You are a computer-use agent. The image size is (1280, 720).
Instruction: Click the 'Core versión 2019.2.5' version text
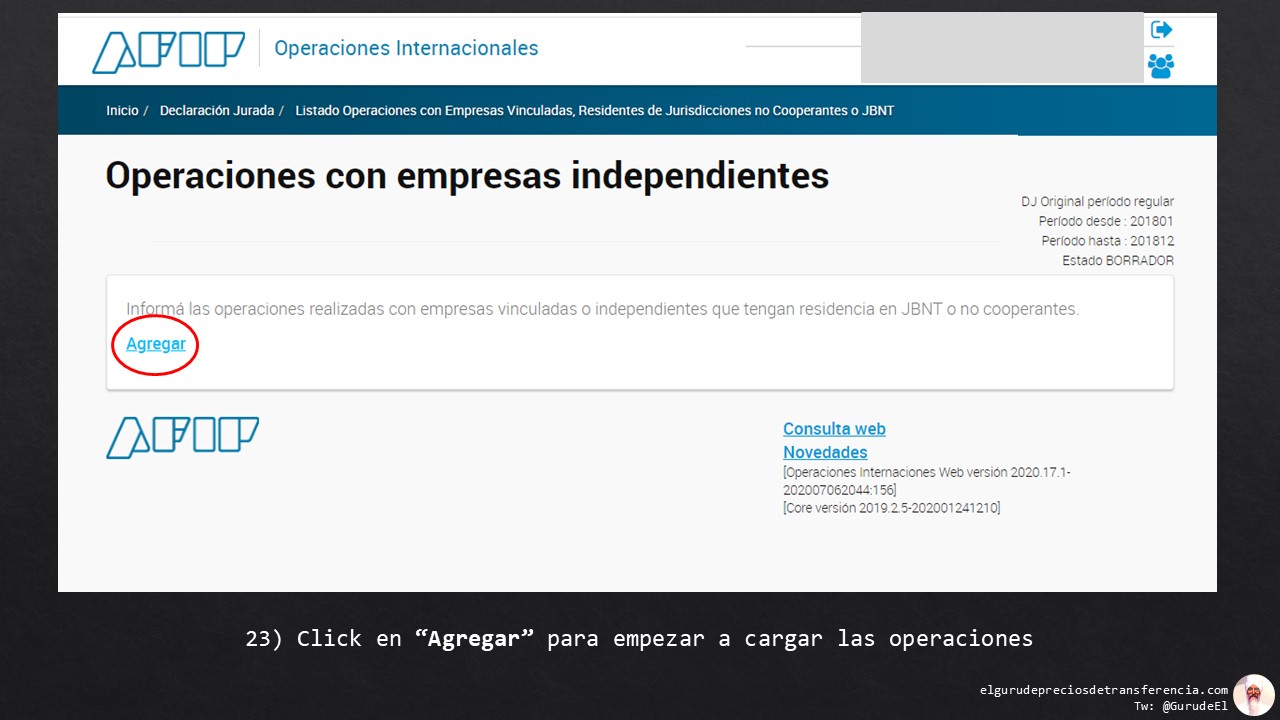coord(891,507)
